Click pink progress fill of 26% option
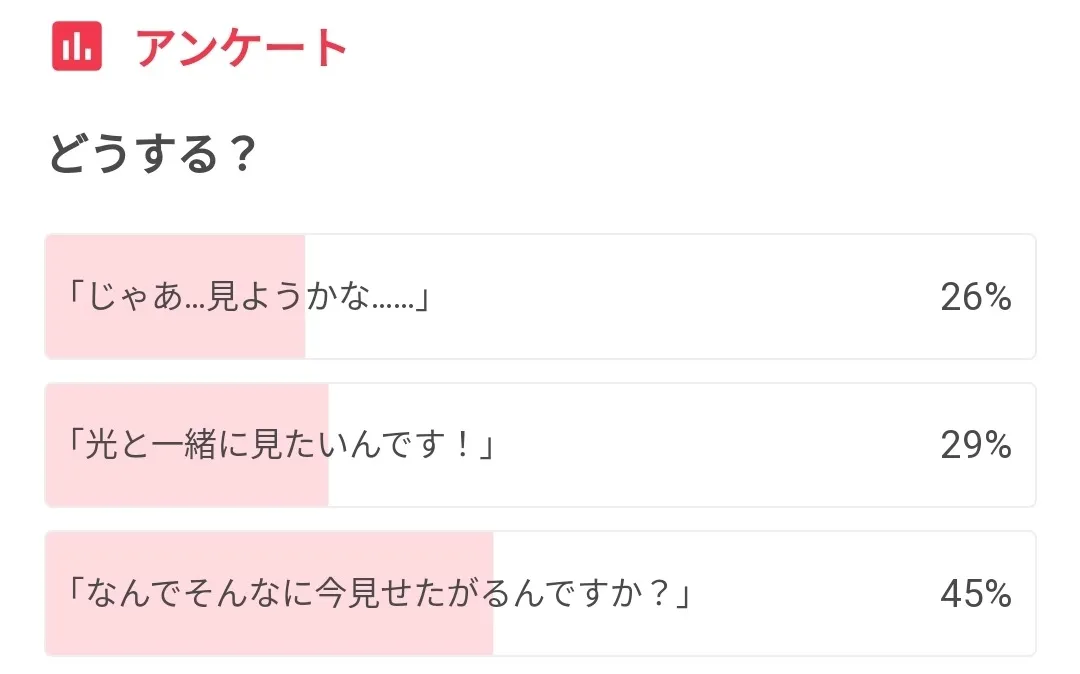Viewport: 1080px width, 674px height. tap(175, 330)
